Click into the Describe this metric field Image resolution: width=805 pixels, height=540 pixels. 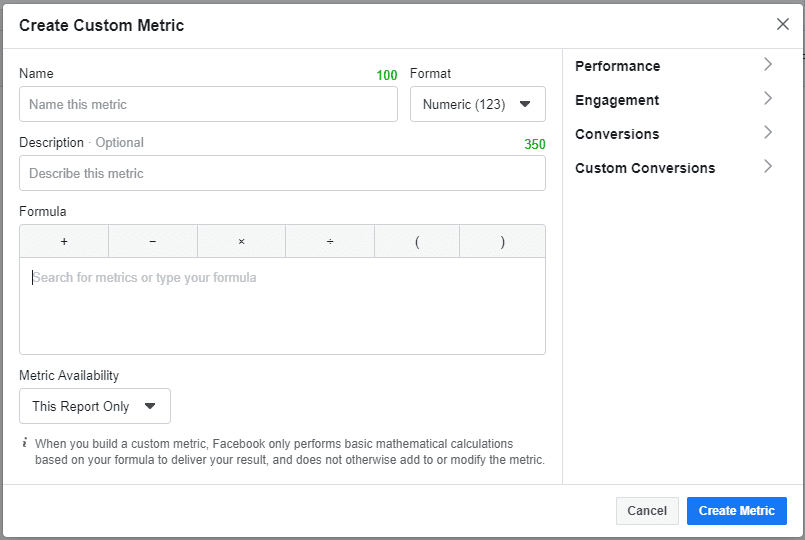click(x=282, y=173)
